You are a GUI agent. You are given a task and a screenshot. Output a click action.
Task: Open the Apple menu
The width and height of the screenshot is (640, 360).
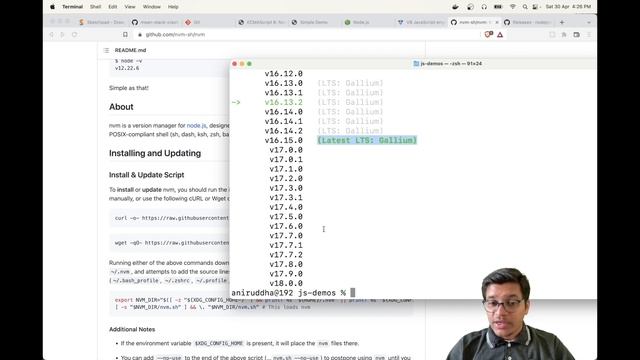coord(52,7)
